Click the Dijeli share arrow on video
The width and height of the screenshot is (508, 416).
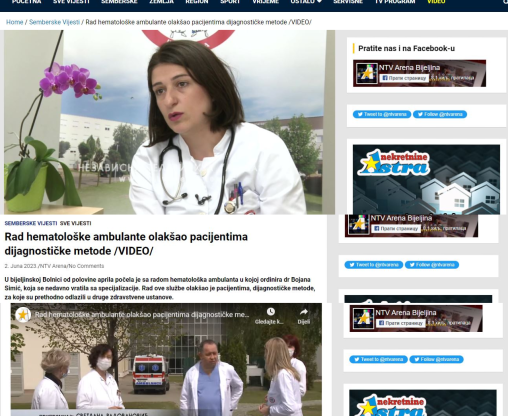tap(304, 312)
